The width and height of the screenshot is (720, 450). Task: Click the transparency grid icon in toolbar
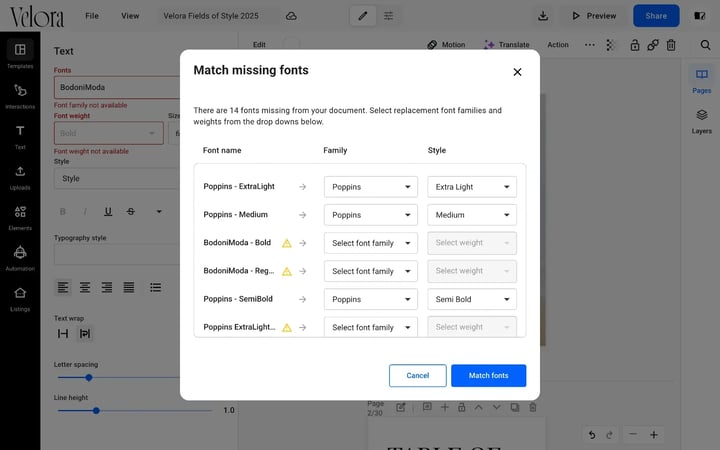coord(610,45)
